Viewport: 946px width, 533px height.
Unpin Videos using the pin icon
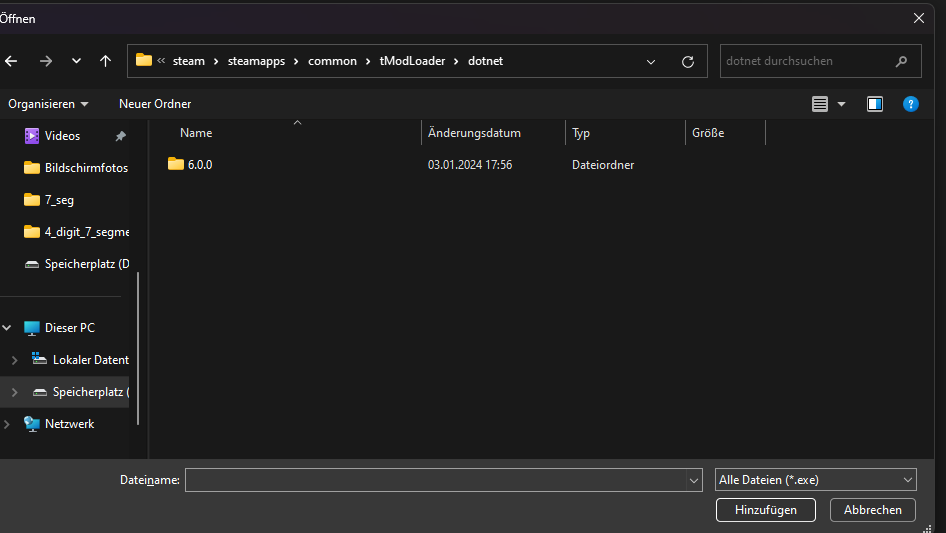coord(121,136)
